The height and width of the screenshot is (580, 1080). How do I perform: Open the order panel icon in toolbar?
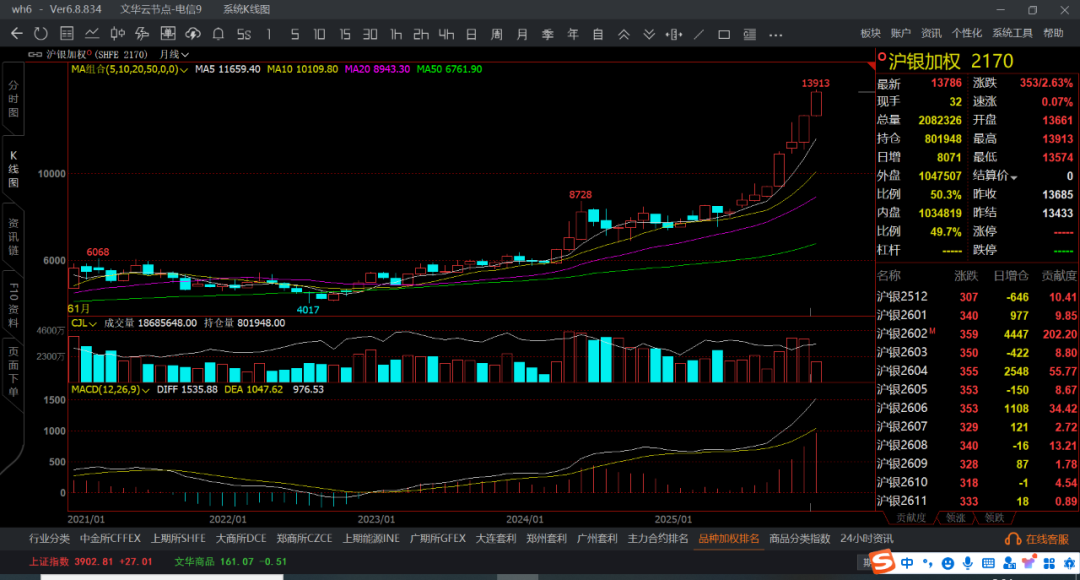pyautogui.click(x=167, y=34)
